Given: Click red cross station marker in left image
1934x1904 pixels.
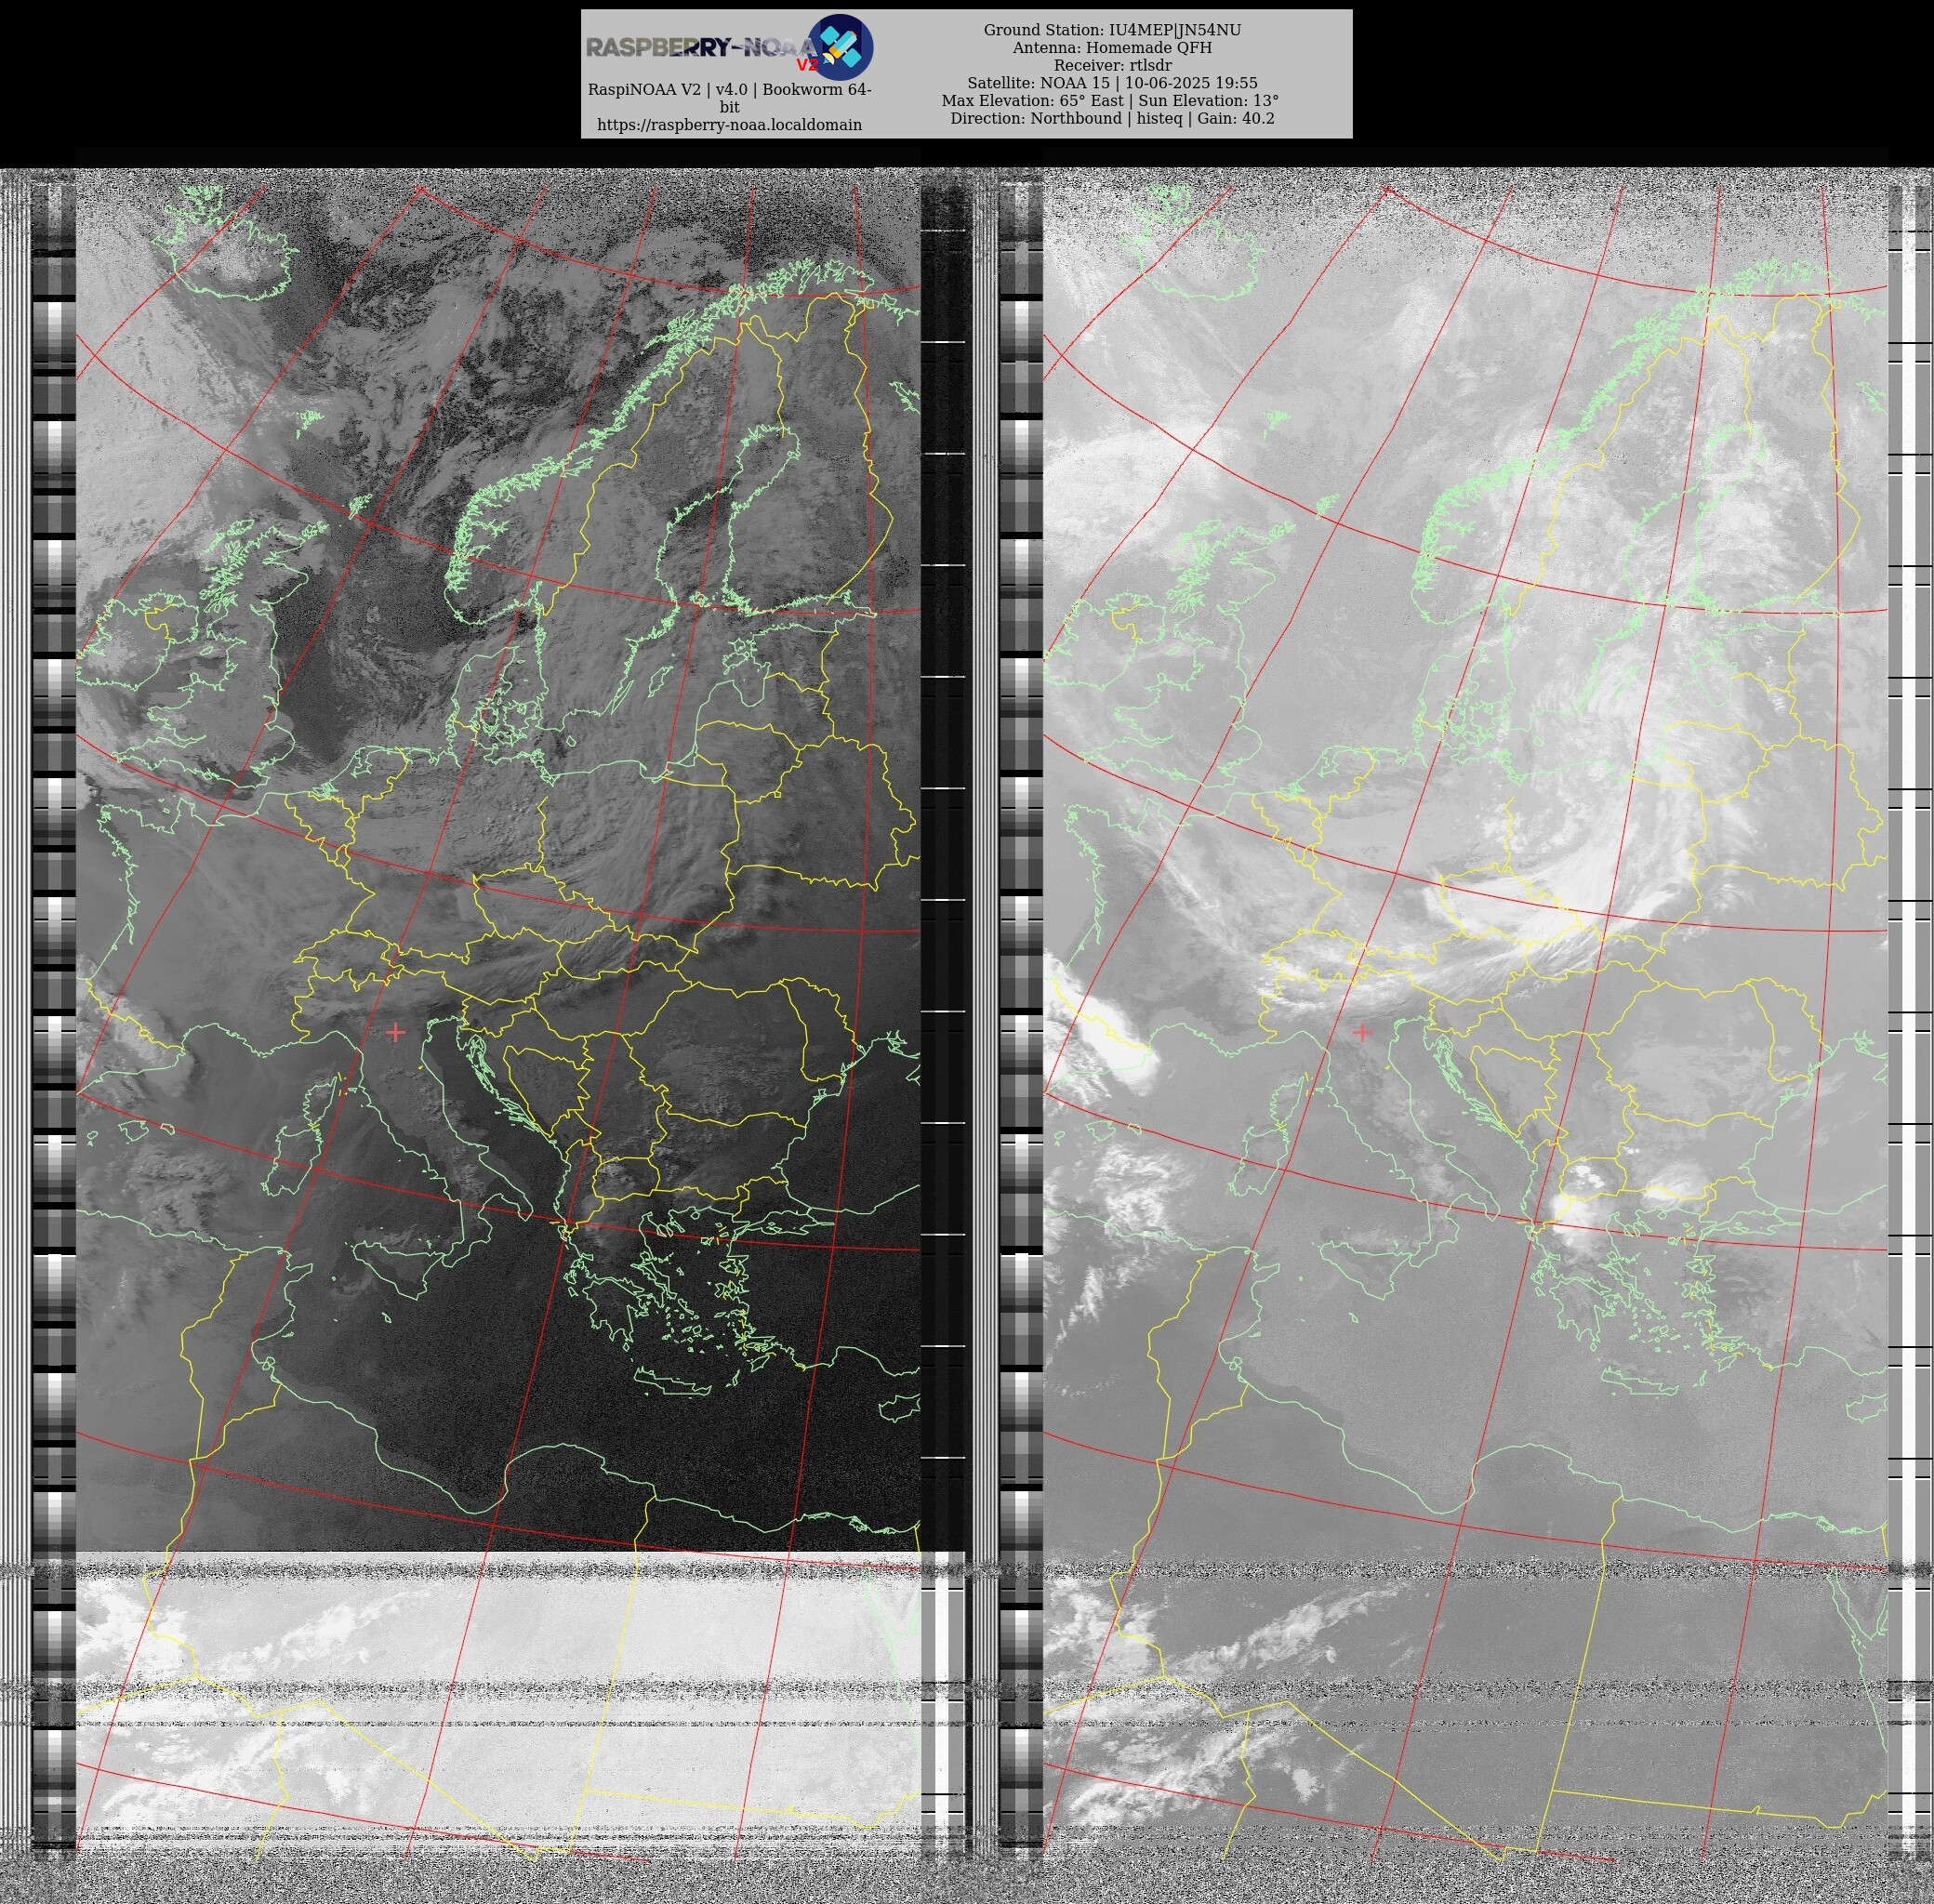Looking at the screenshot, I should [395, 1031].
